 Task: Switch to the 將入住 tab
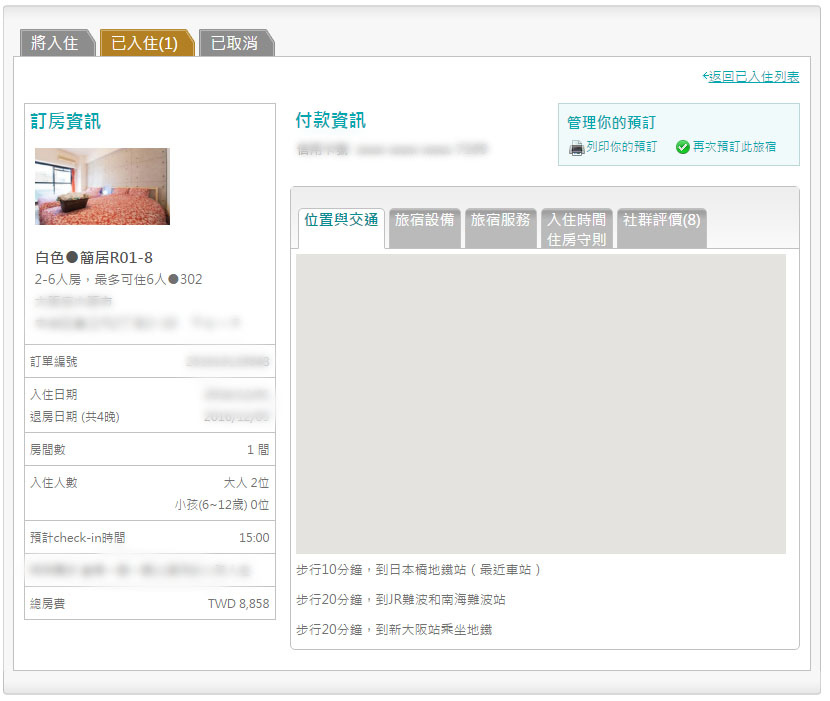click(x=56, y=43)
